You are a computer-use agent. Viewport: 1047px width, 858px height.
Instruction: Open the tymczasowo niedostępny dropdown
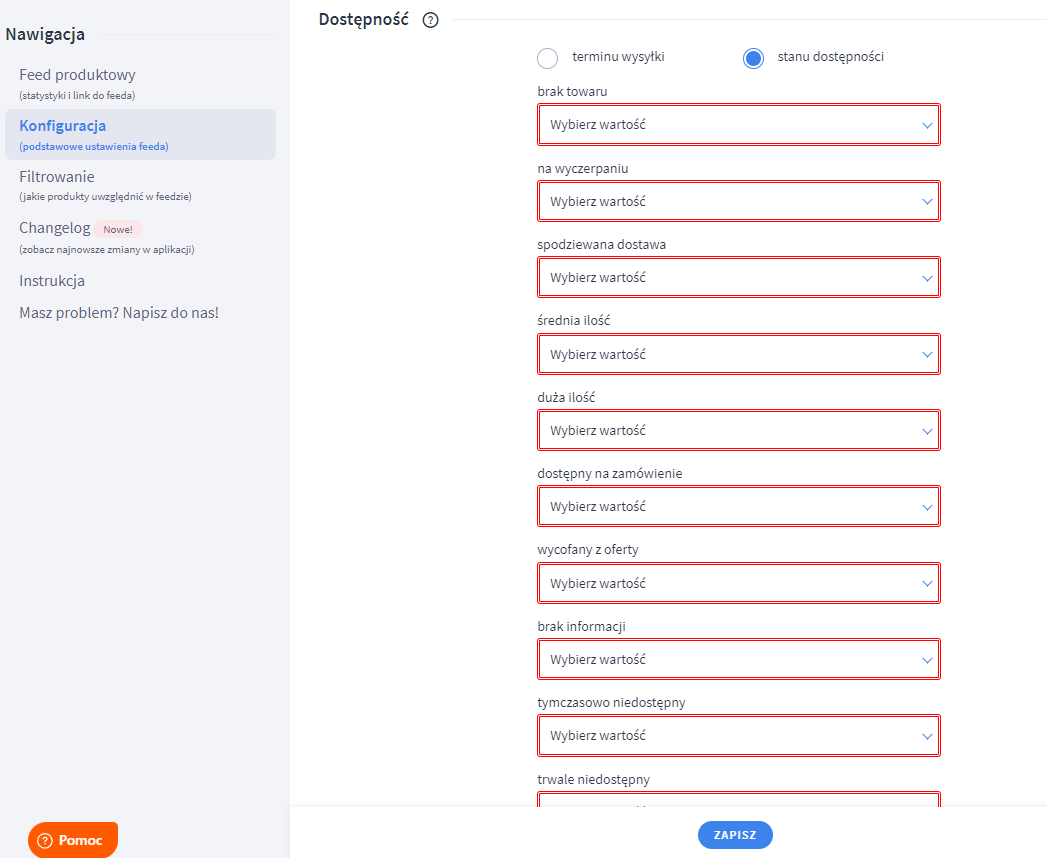point(738,736)
